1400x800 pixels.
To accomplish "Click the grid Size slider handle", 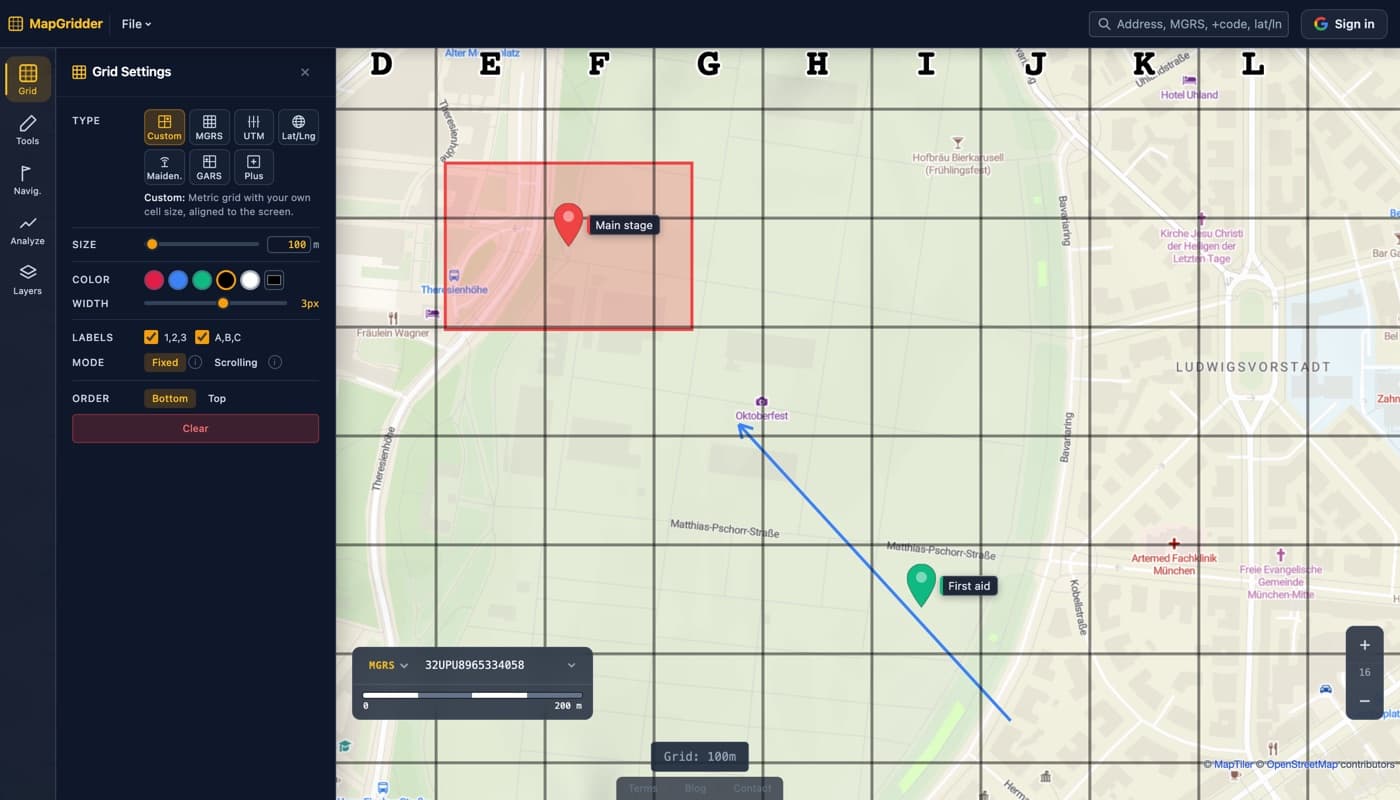I will click(x=152, y=244).
